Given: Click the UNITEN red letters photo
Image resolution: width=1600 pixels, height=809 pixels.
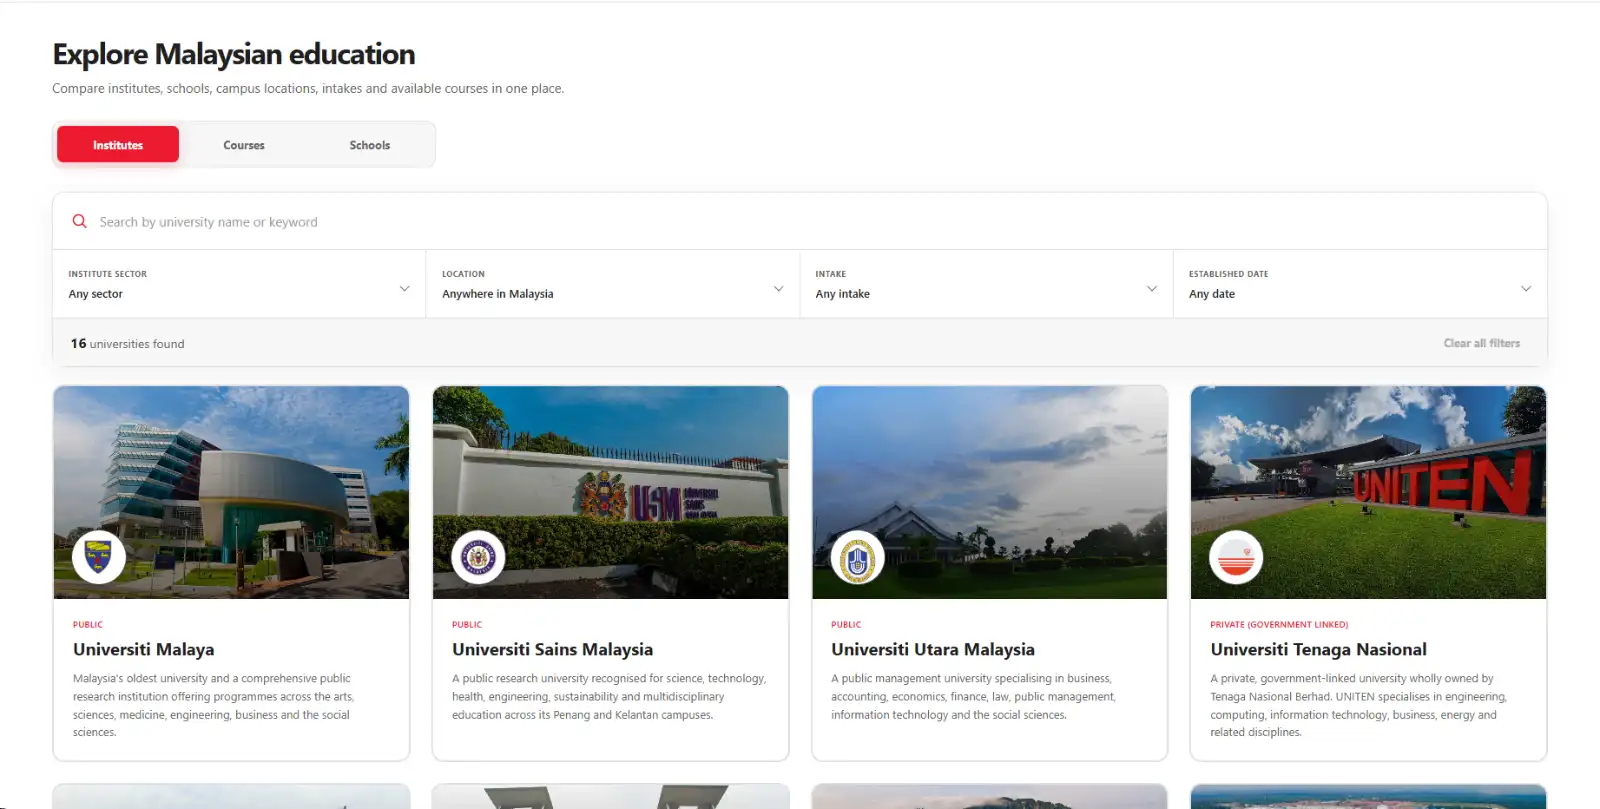Looking at the screenshot, I should tap(1368, 493).
